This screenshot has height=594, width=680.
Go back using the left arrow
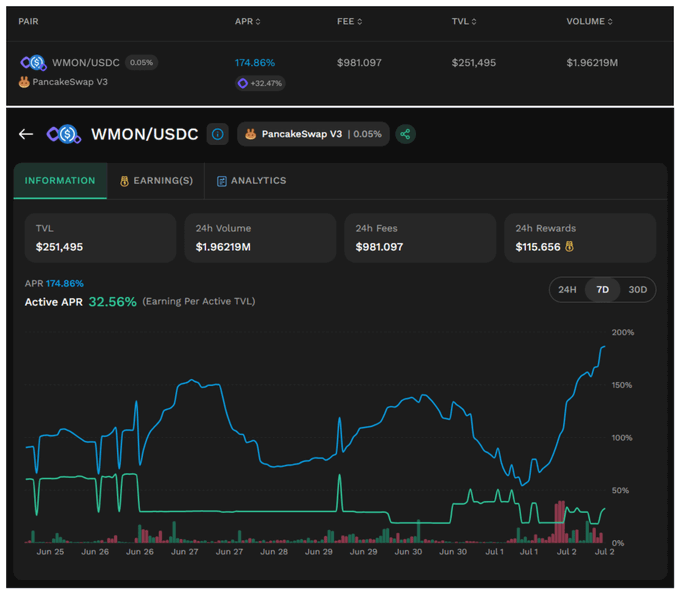tap(26, 134)
